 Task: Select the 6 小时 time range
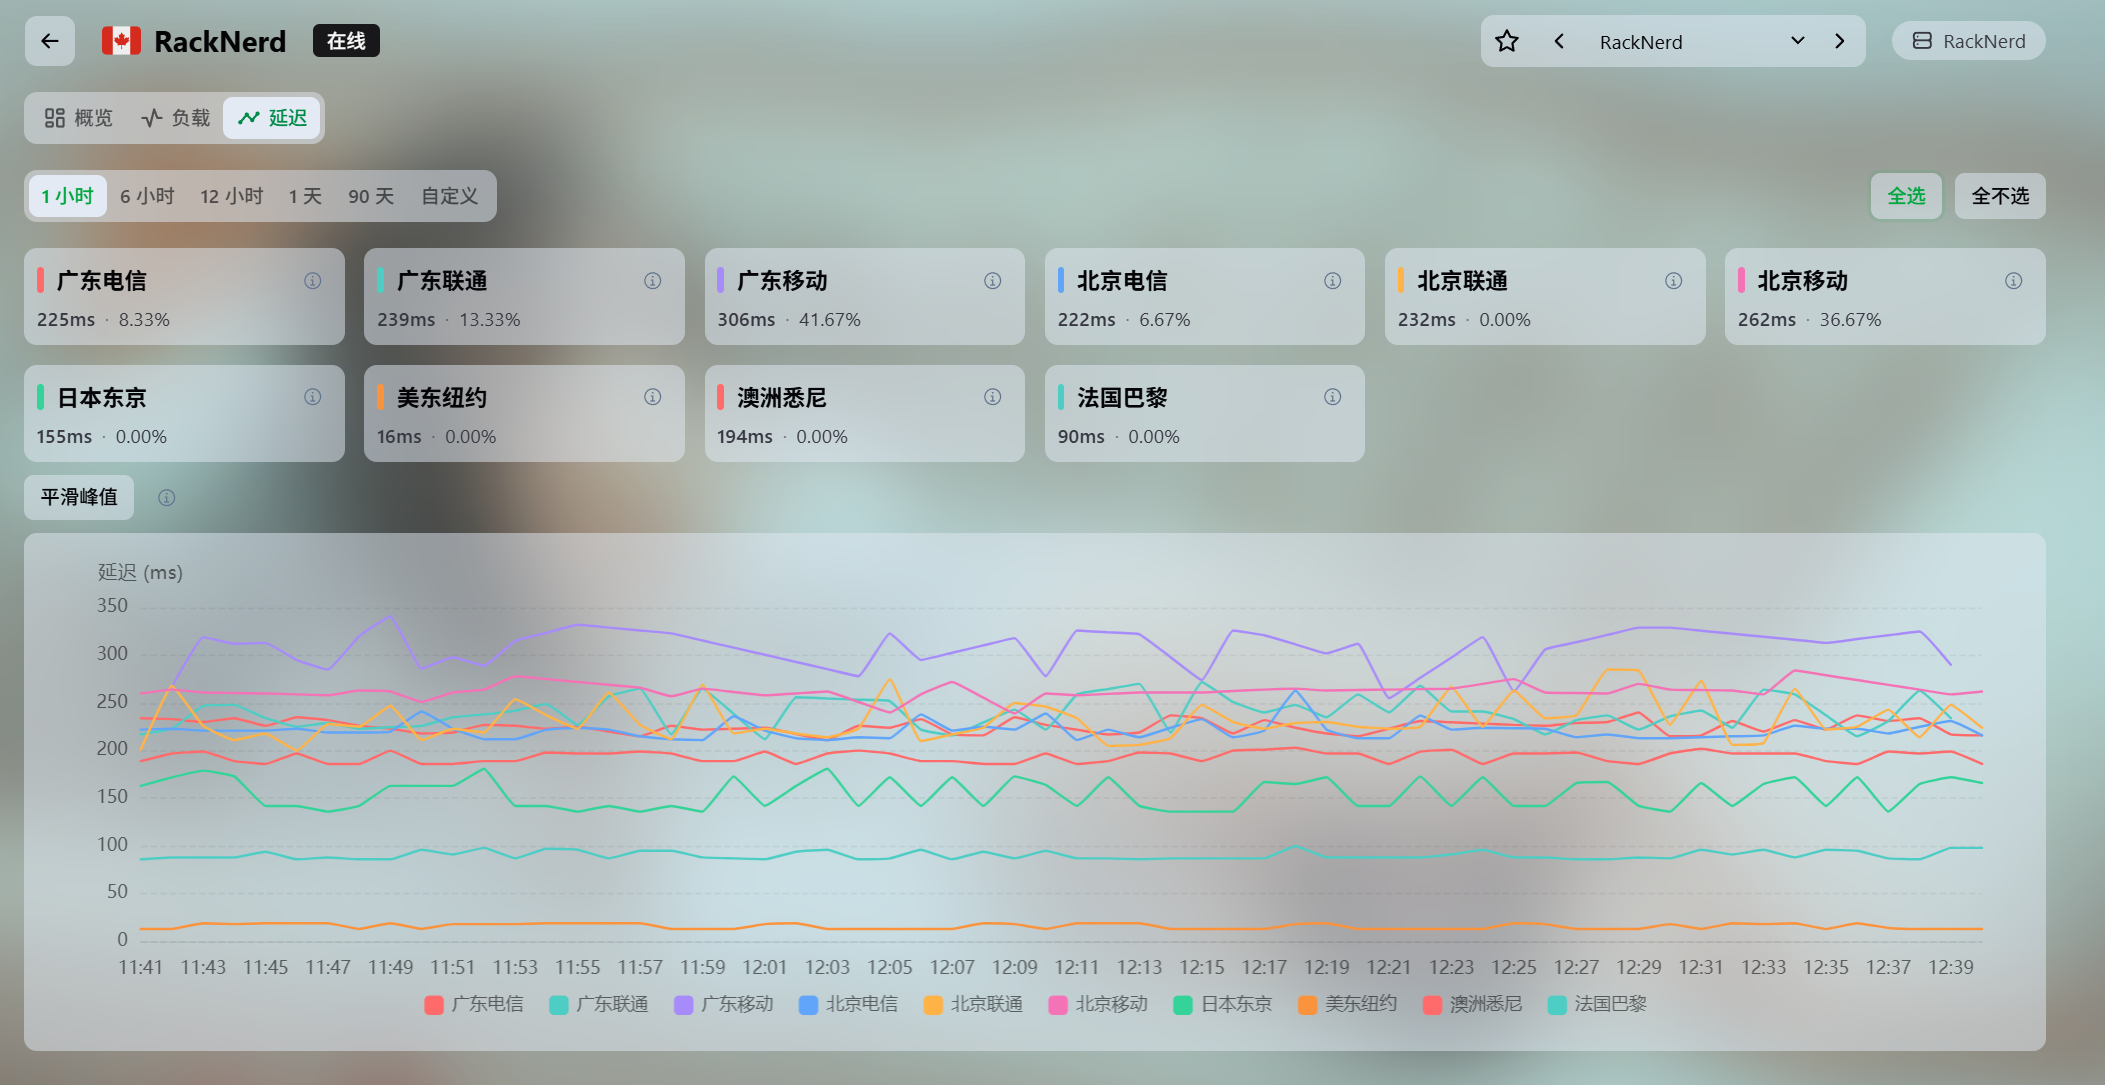pos(147,196)
